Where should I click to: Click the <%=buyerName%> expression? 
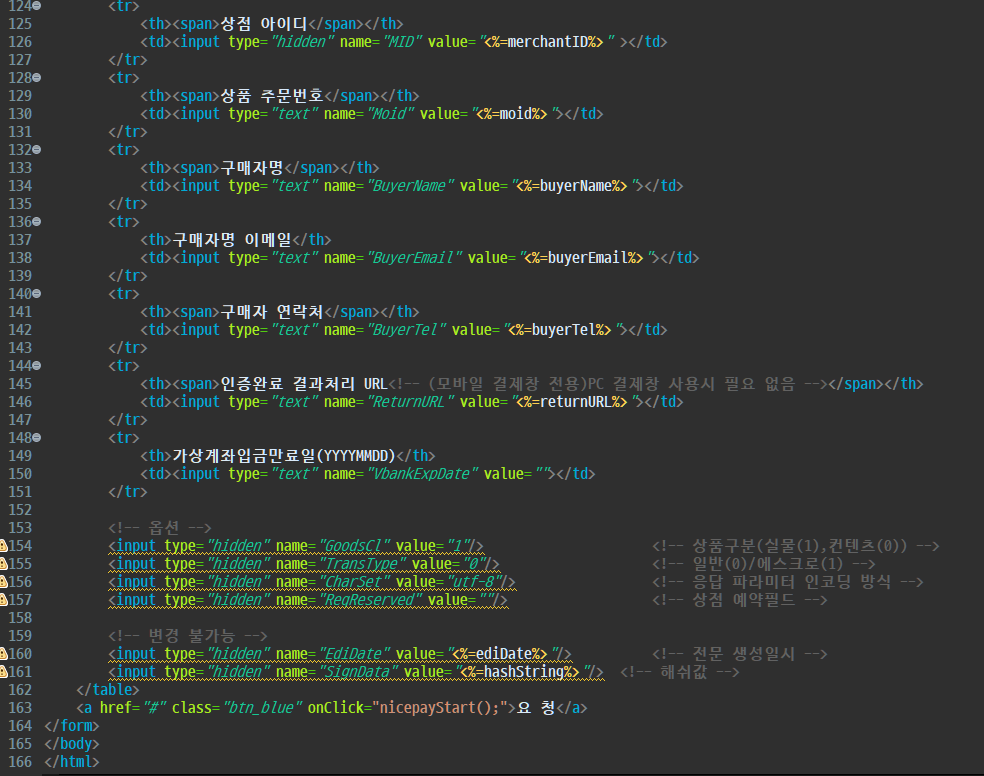572,186
